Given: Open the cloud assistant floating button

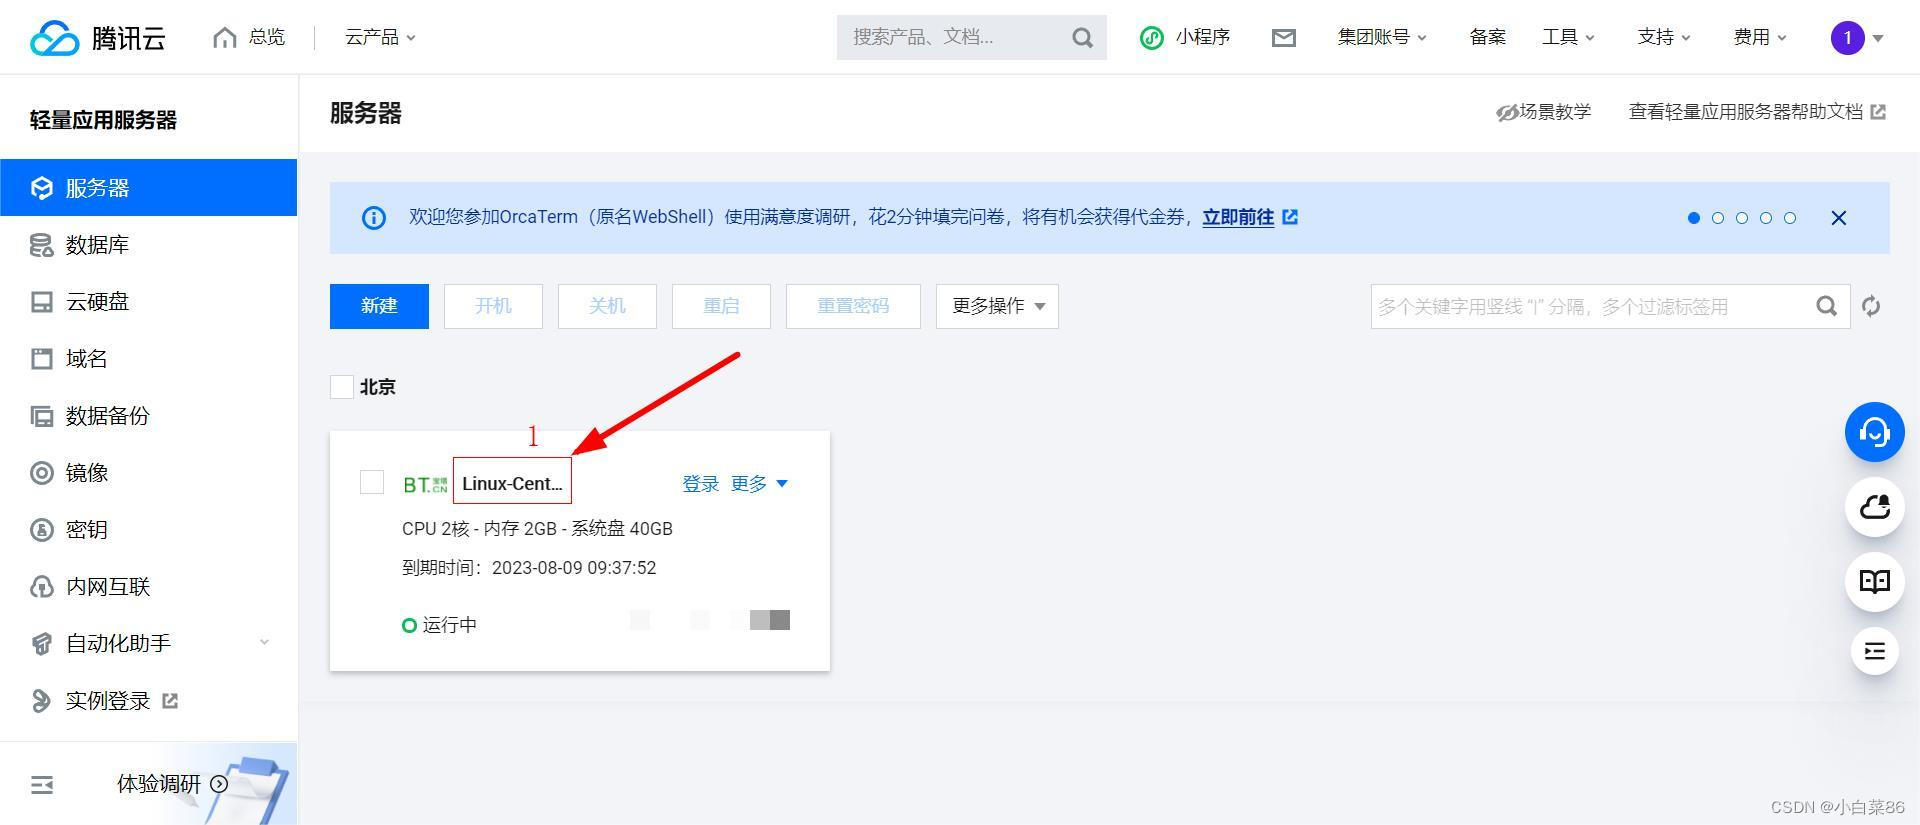Looking at the screenshot, I should (1874, 507).
